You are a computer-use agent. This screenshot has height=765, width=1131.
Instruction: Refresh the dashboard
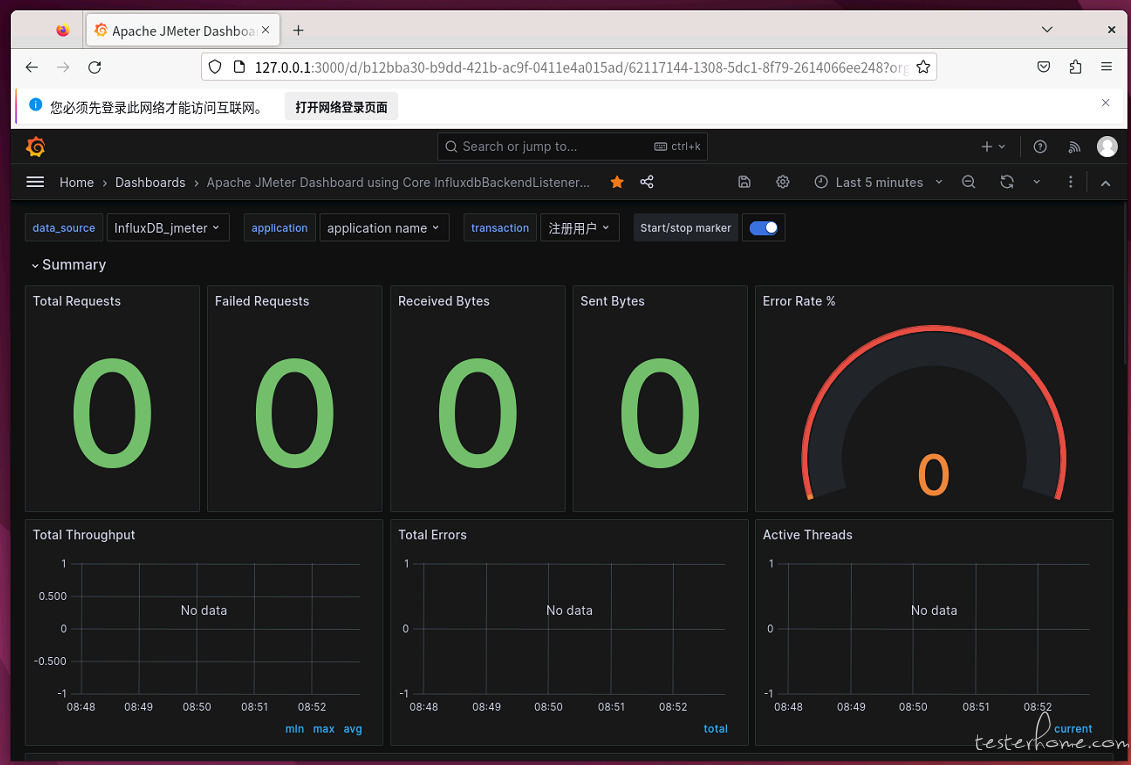(x=1007, y=182)
